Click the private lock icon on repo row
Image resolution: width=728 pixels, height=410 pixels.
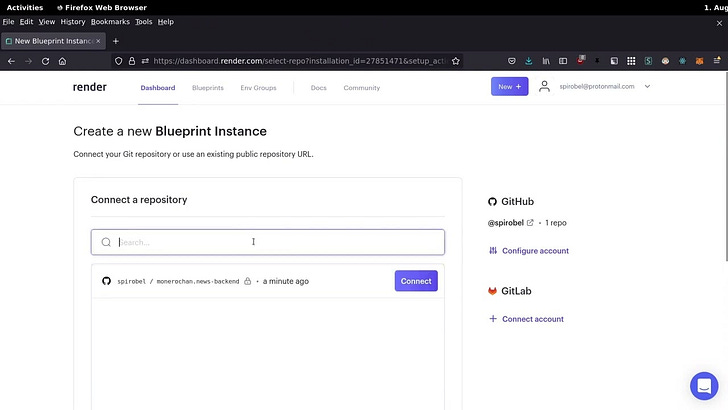click(247, 281)
